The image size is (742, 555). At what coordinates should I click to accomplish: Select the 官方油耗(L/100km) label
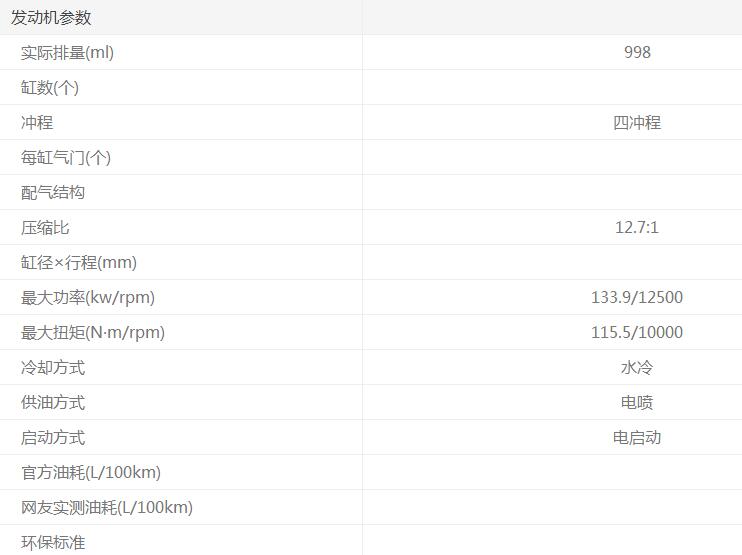click(x=91, y=472)
